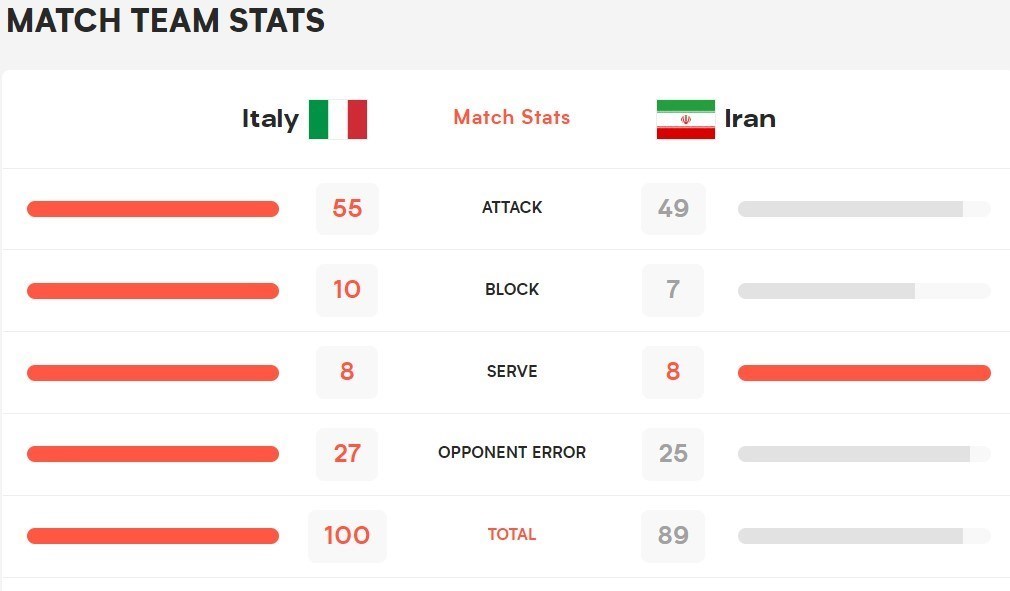The width and height of the screenshot is (1010, 591).
Task: Click Iran's serve score 8
Action: point(673,372)
